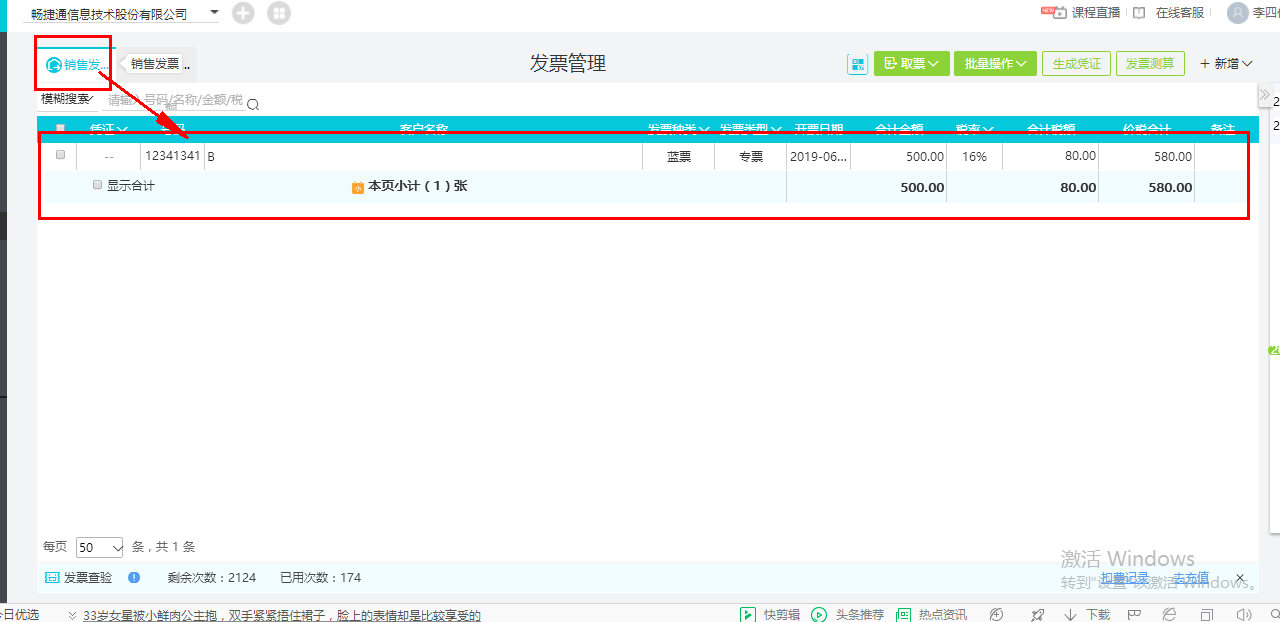Toggle the 显示合计 checkbox
Image resolution: width=1280 pixels, height=622 pixels.
97,185
